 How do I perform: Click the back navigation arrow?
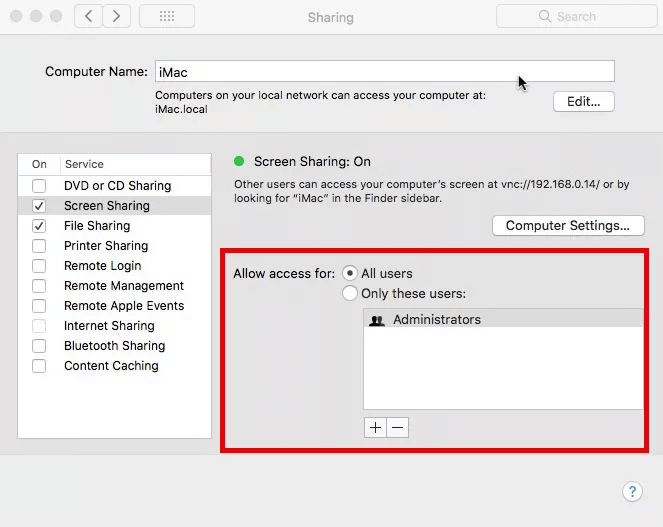pyautogui.click(x=88, y=16)
